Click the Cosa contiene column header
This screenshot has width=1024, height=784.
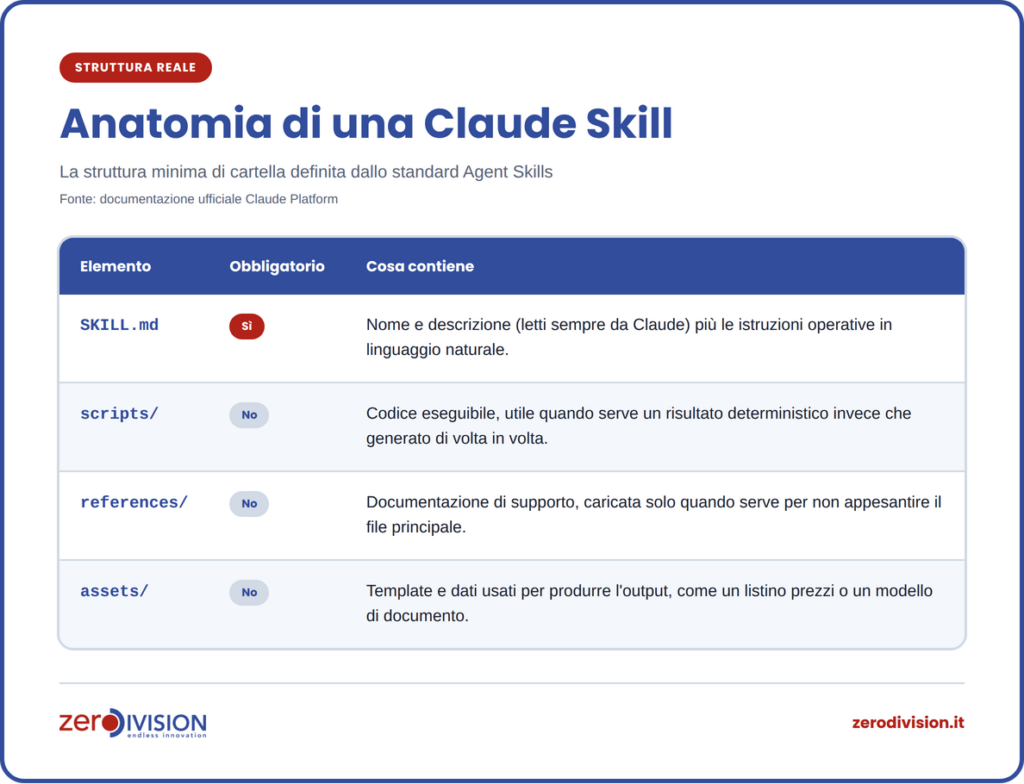420,266
